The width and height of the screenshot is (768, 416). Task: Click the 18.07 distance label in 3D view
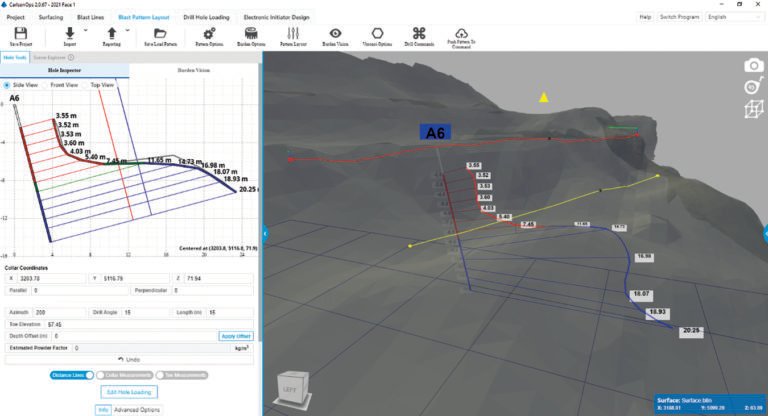[641, 294]
